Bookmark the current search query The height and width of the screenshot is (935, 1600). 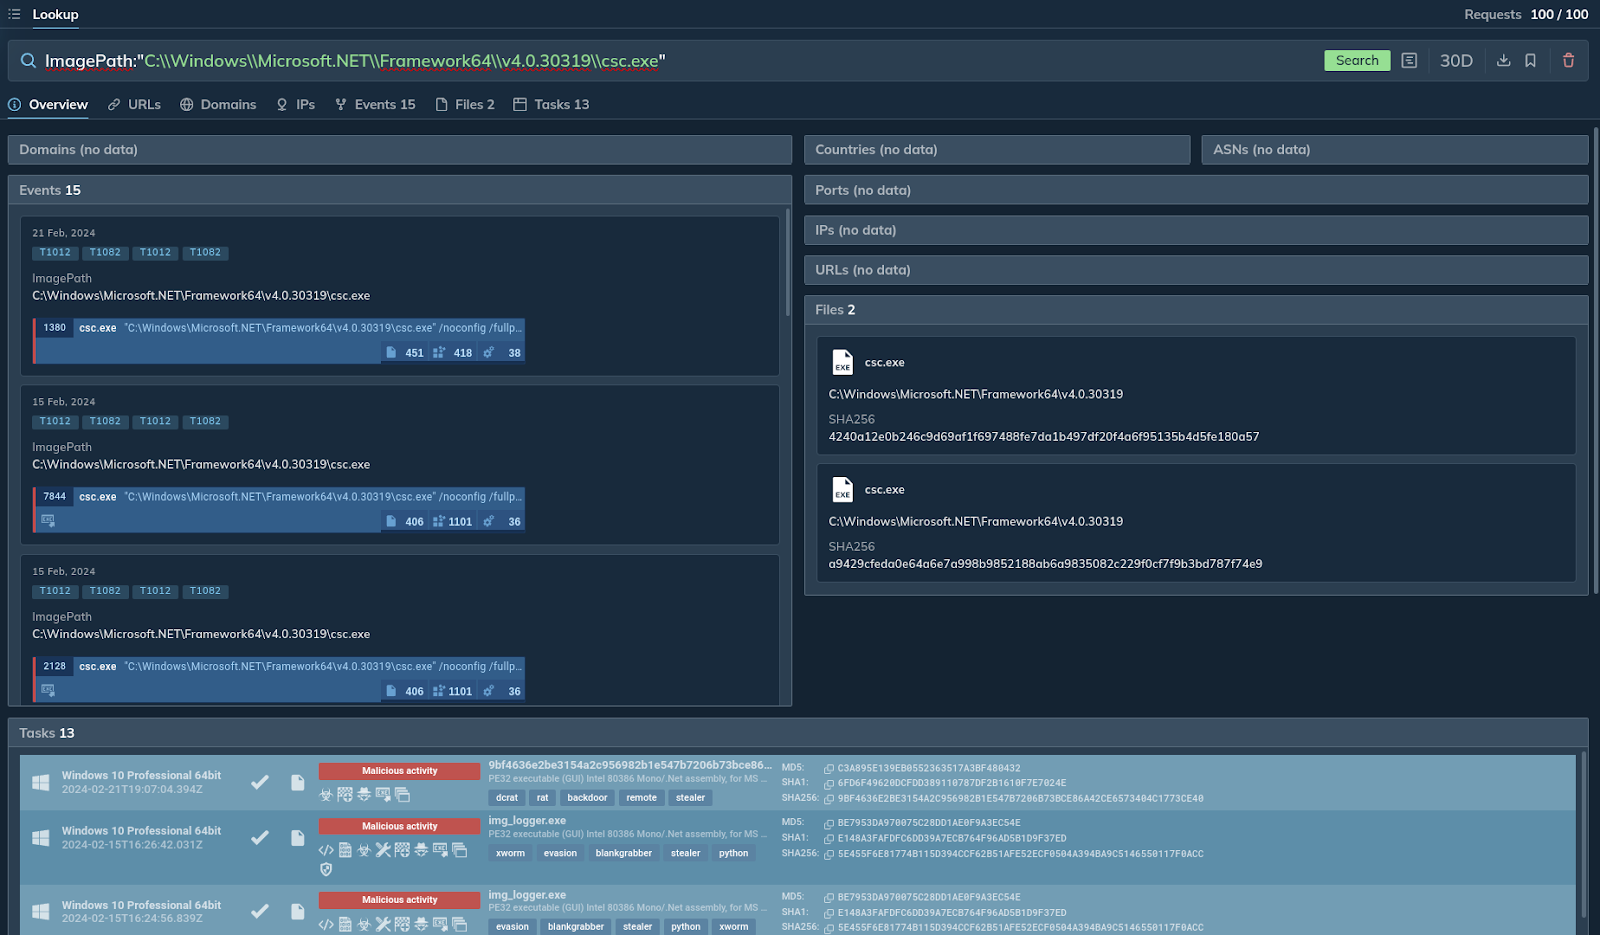[x=1530, y=61]
